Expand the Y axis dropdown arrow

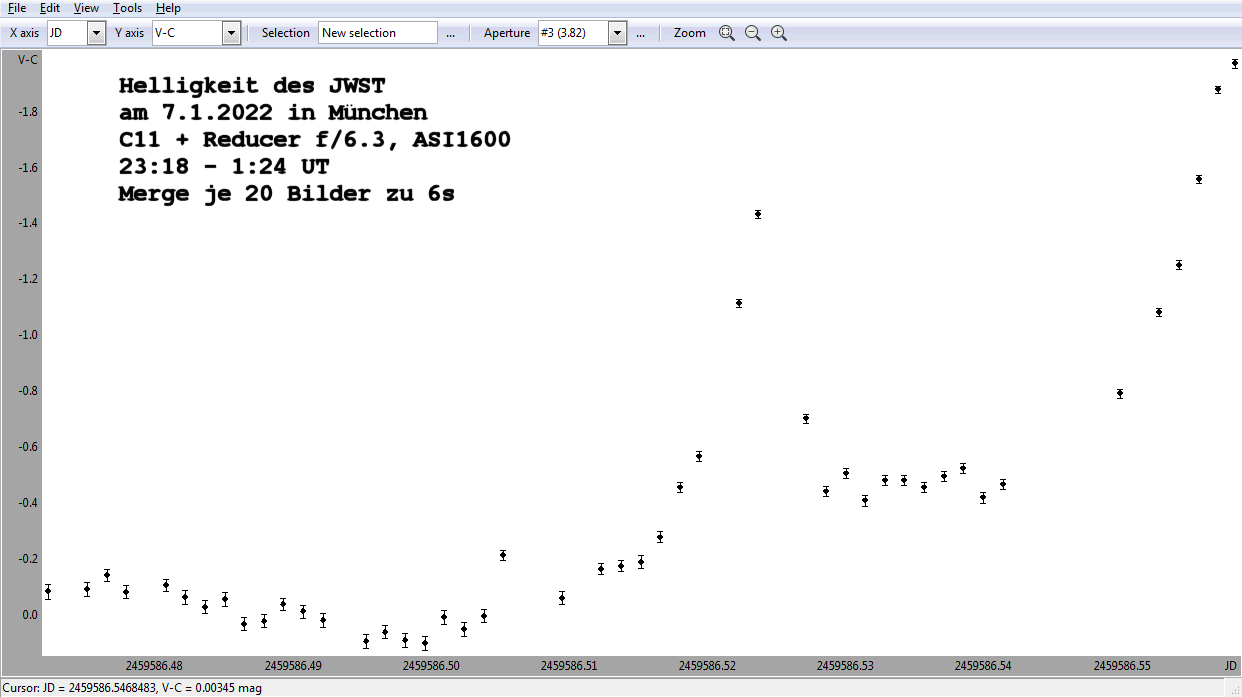pyautogui.click(x=231, y=33)
